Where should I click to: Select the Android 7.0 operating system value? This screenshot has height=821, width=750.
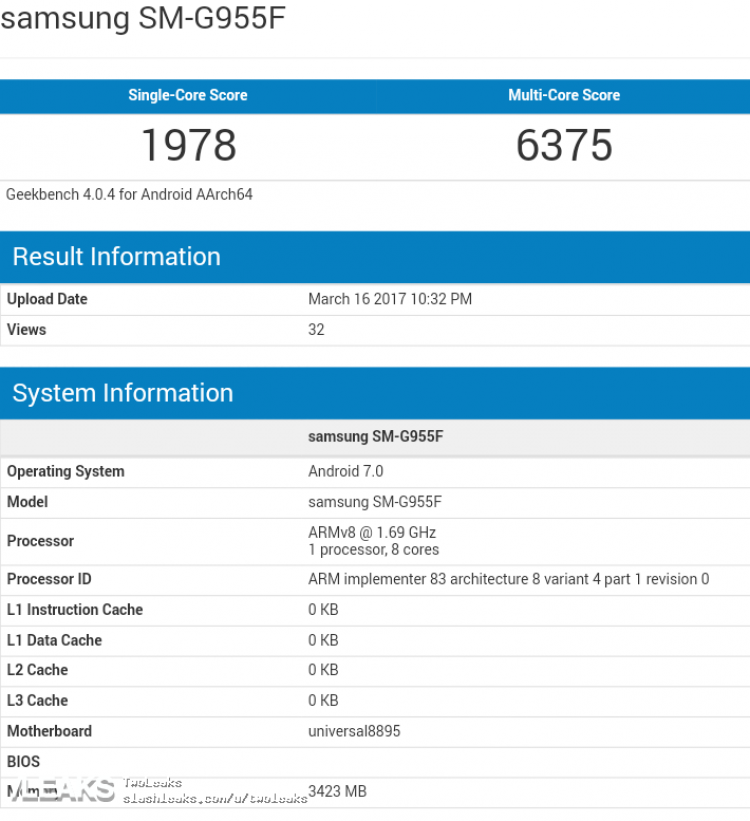(x=345, y=471)
